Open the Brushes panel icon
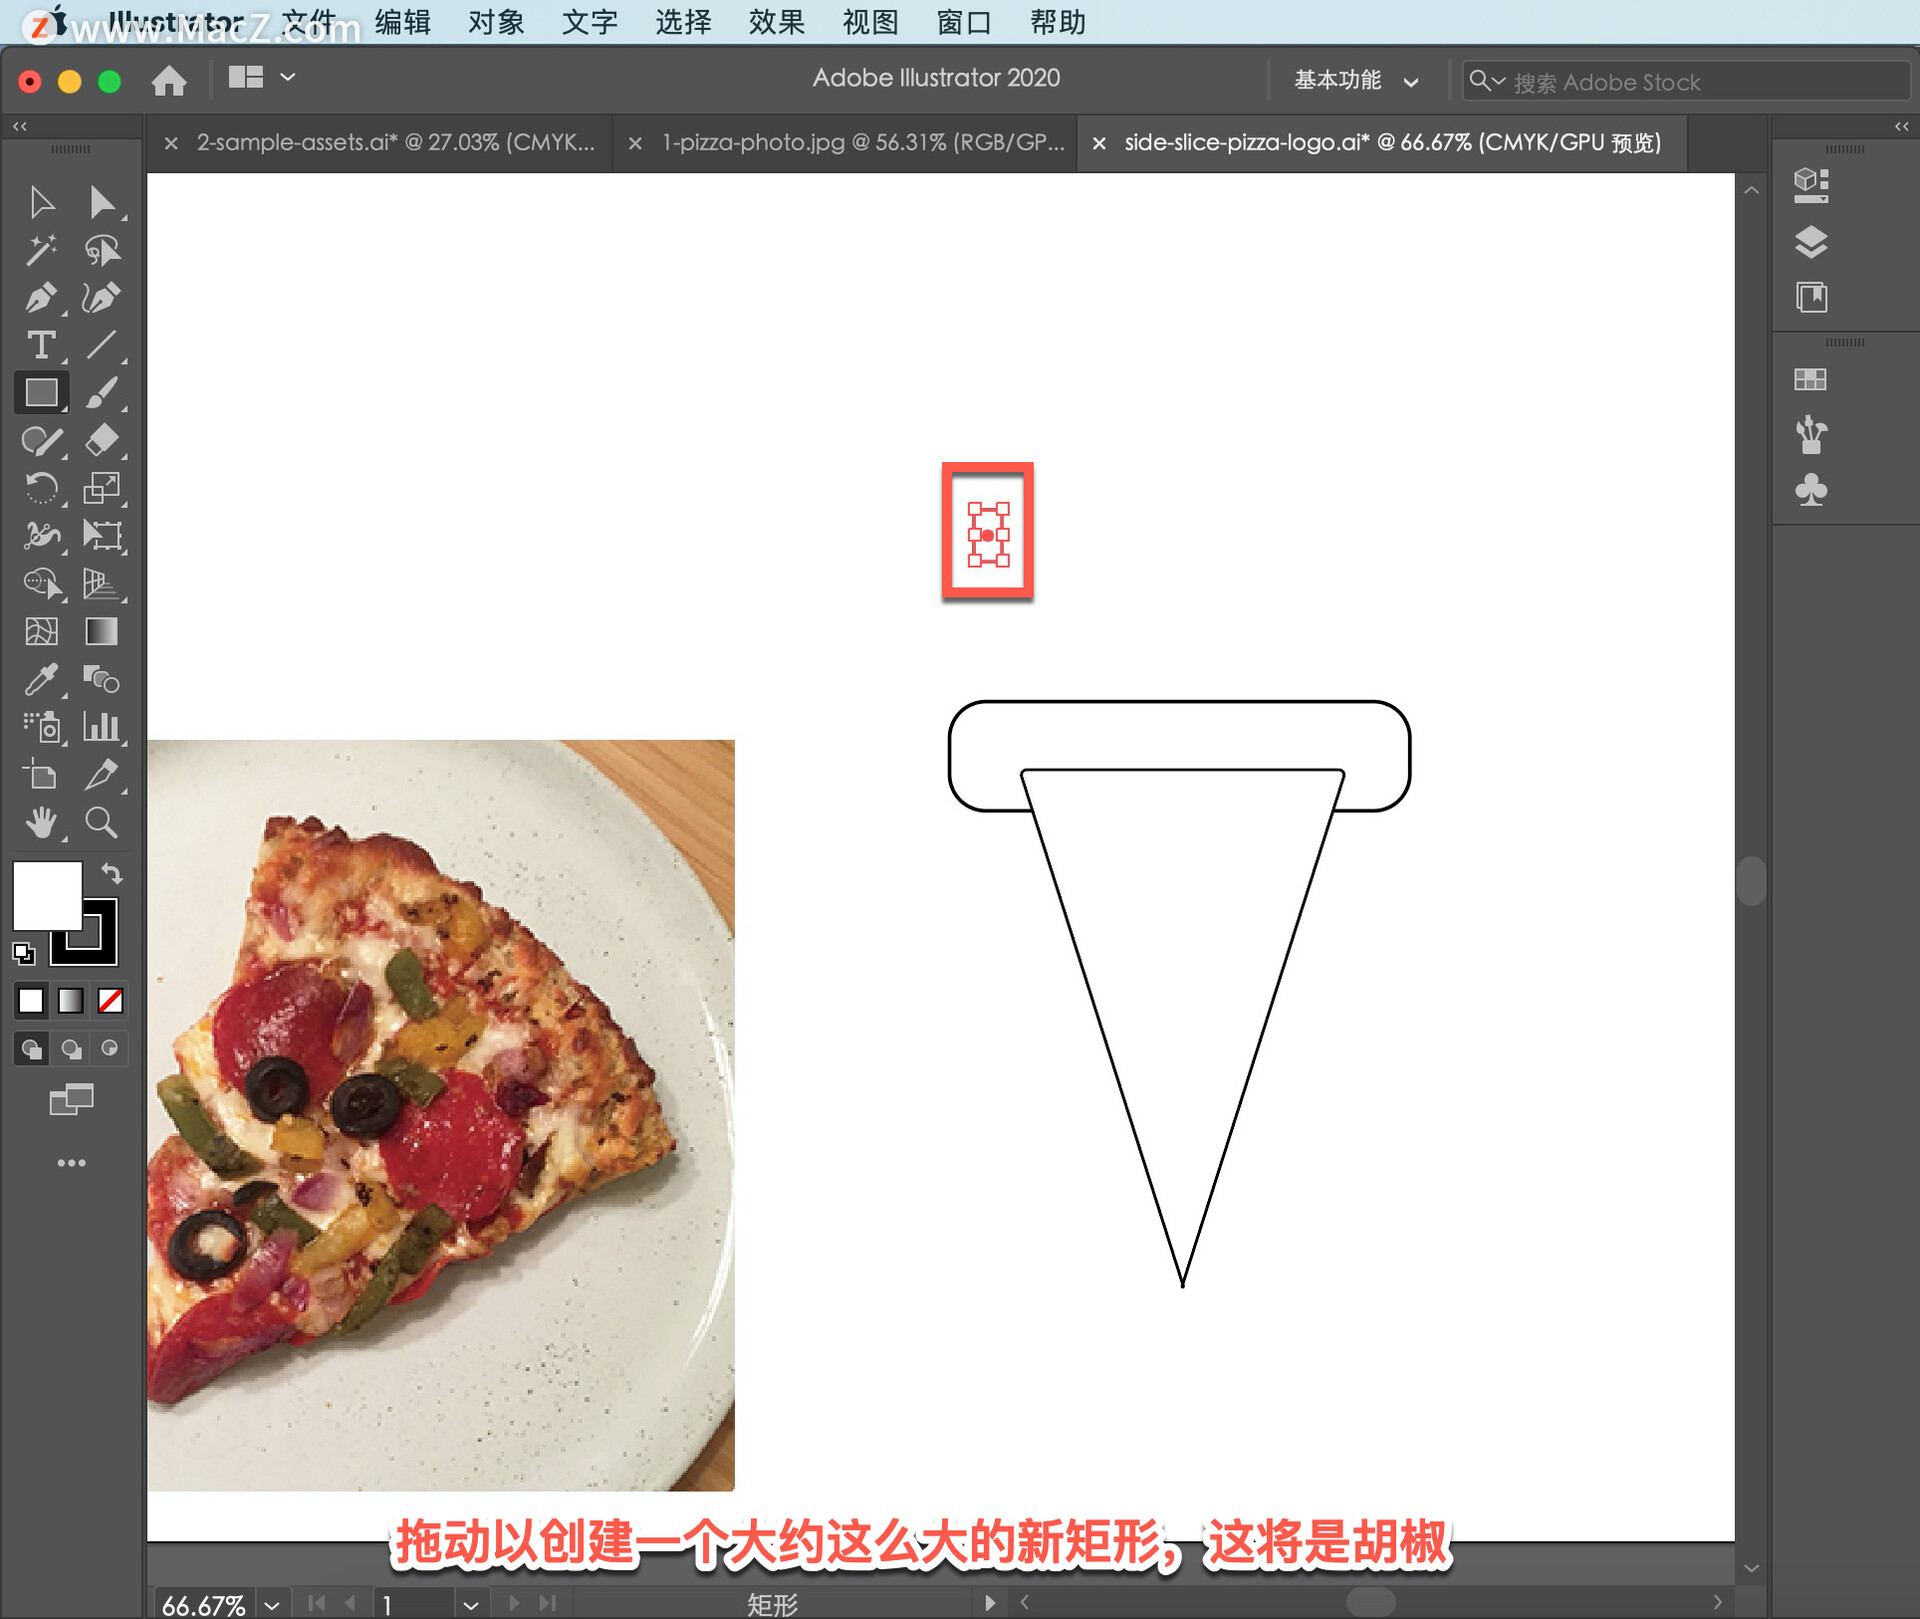Image resolution: width=1920 pixels, height=1619 pixels. tap(1811, 435)
